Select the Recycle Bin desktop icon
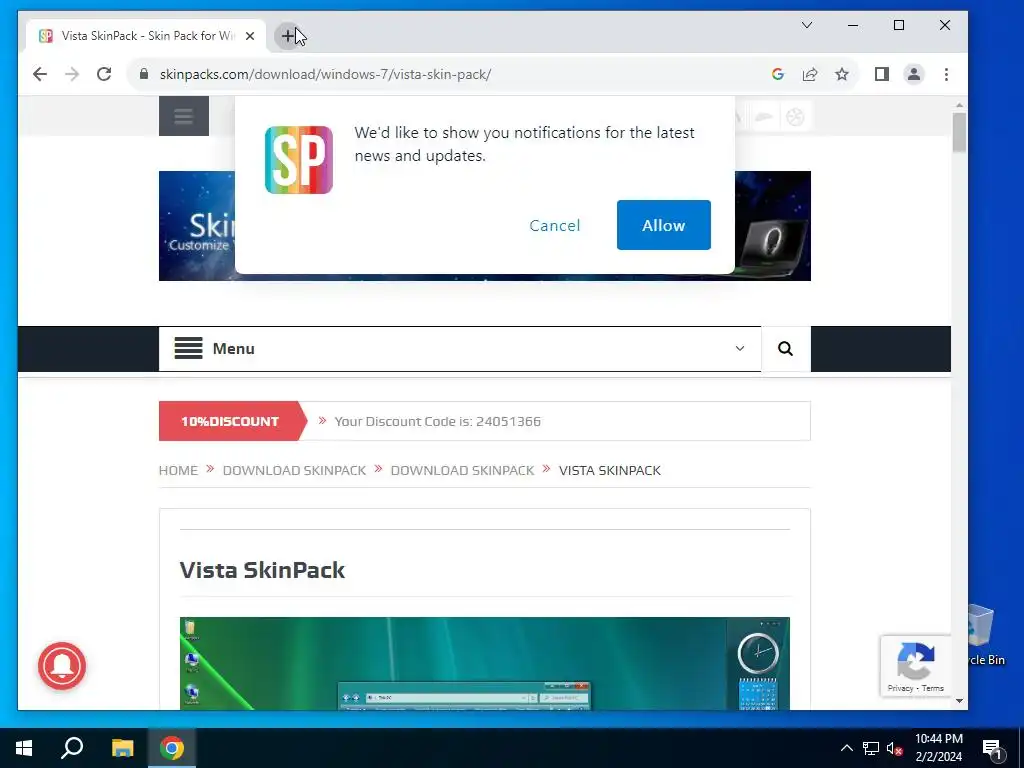Screen dimensions: 1024x768 [985, 633]
